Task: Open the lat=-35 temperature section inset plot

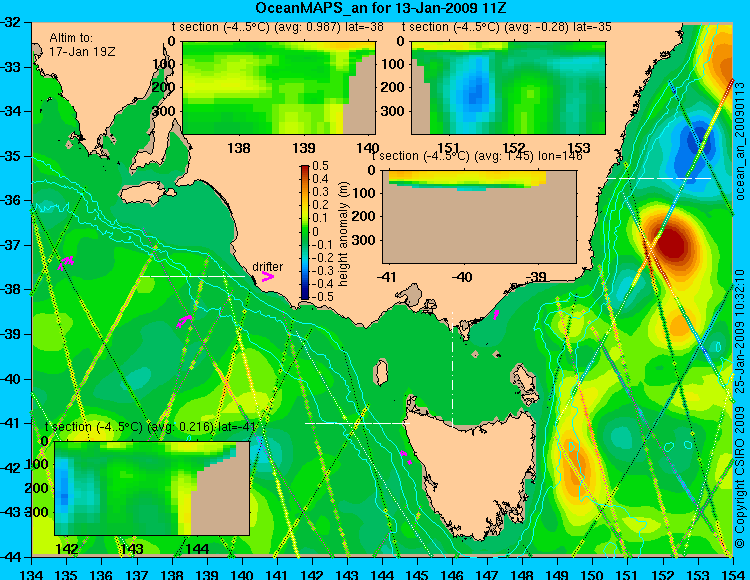Action: (508, 88)
